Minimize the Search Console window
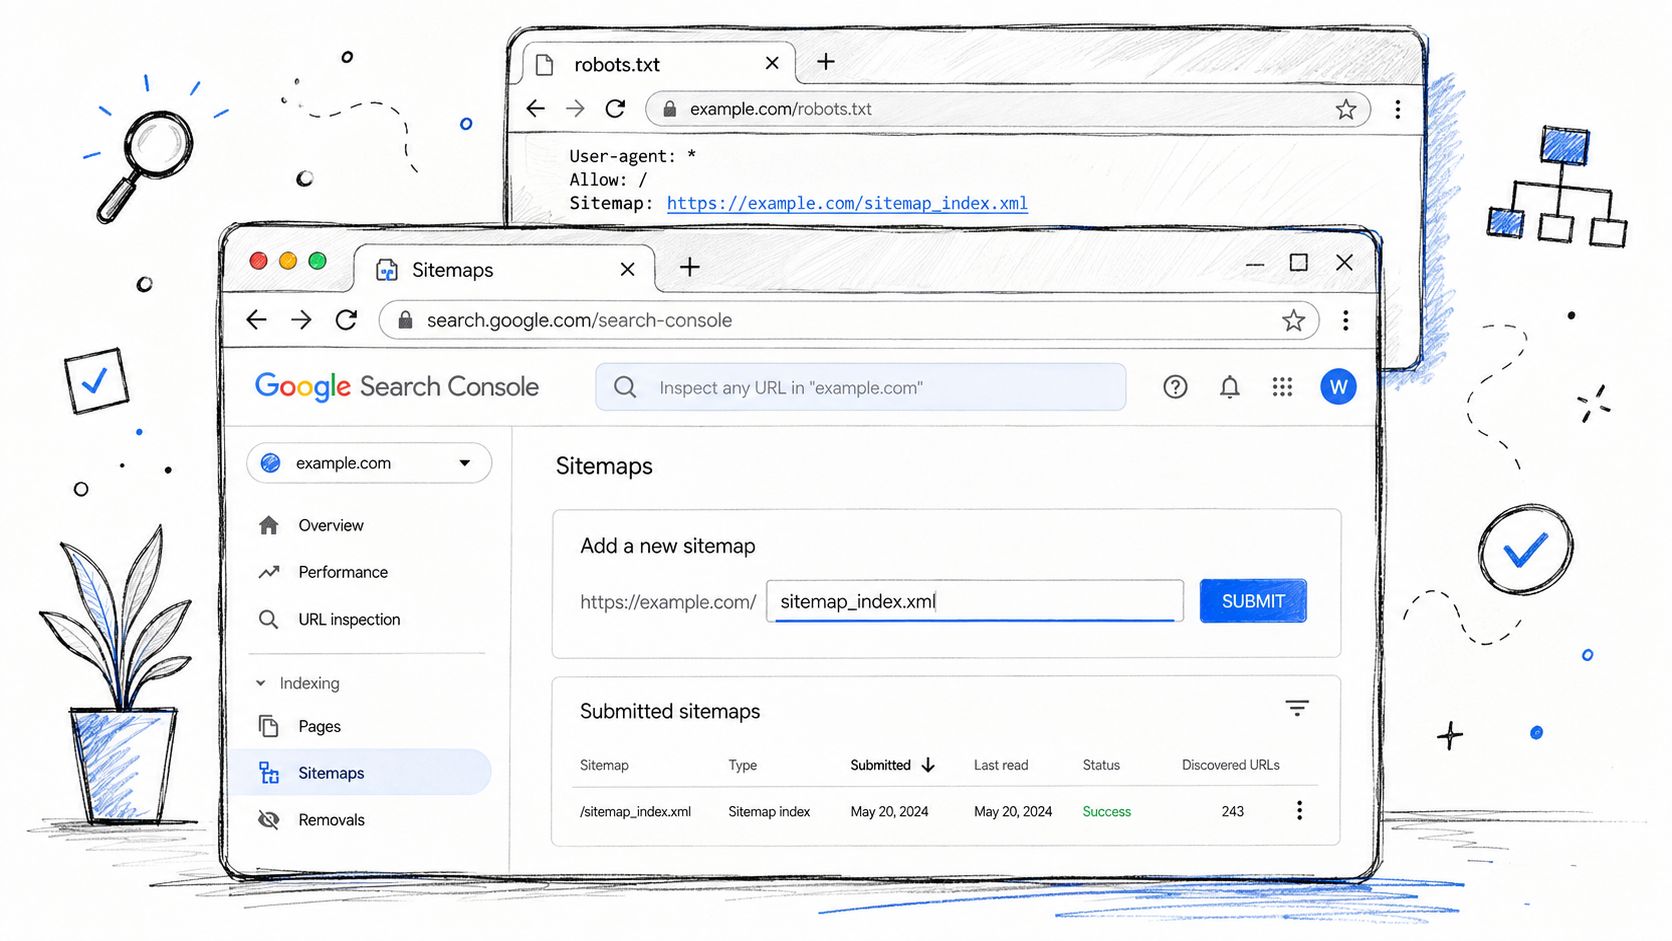1672x941 pixels. click(1255, 264)
